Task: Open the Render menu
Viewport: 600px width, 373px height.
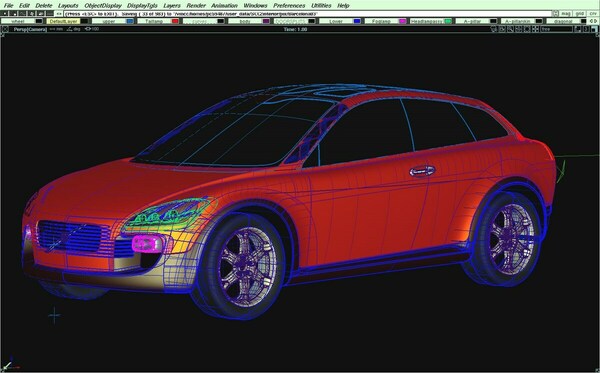Action: [196, 5]
